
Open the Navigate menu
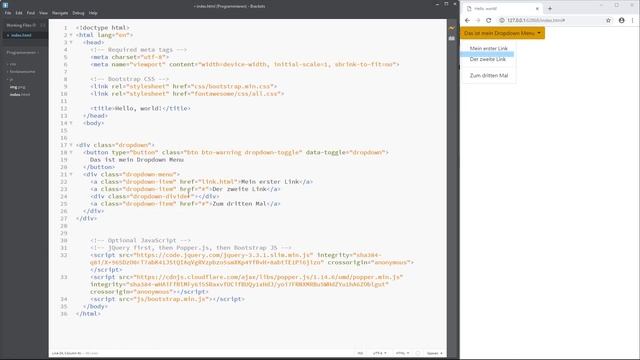[x=60, y=13]
